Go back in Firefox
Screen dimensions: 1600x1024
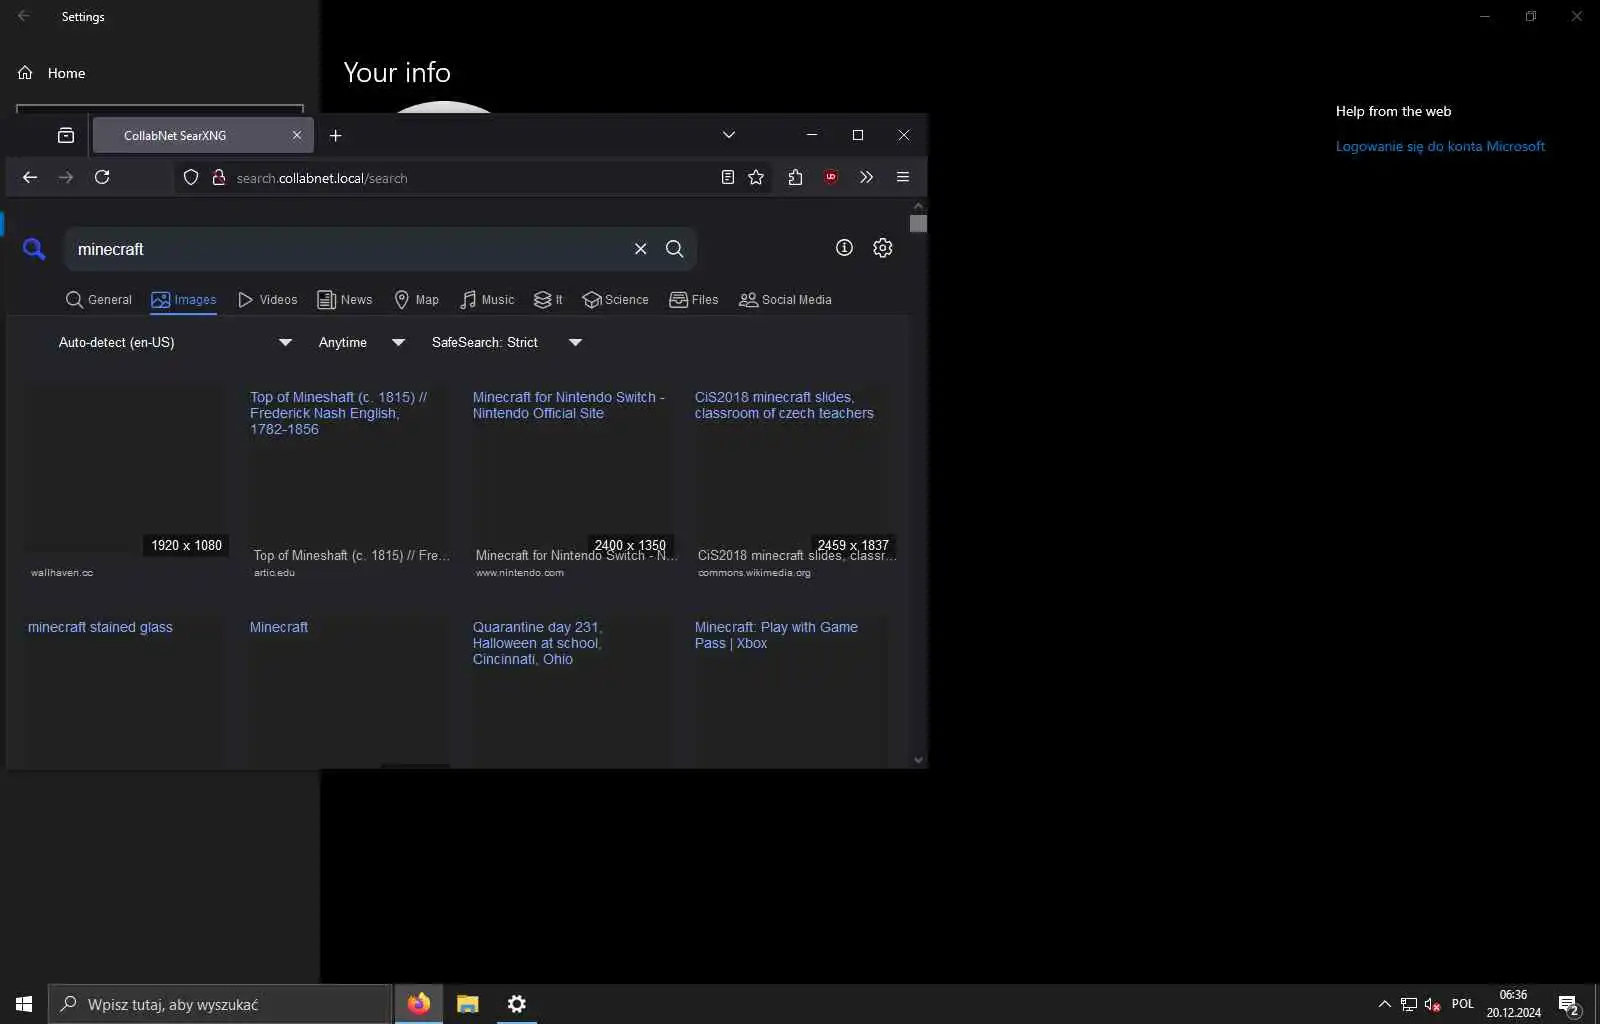pyautogui.click(x=30, y=177)
